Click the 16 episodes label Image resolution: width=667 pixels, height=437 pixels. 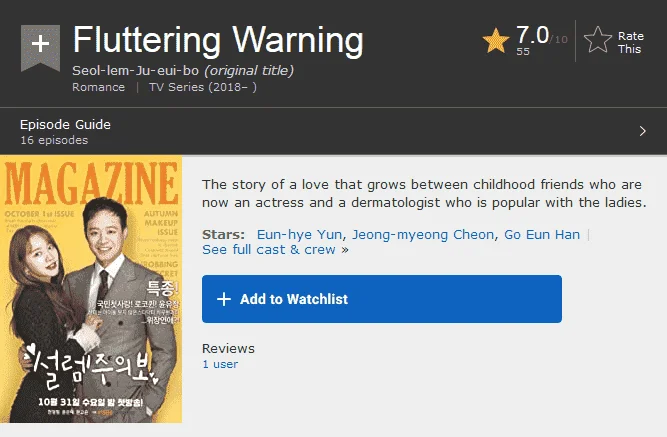(x=54, y=140)
